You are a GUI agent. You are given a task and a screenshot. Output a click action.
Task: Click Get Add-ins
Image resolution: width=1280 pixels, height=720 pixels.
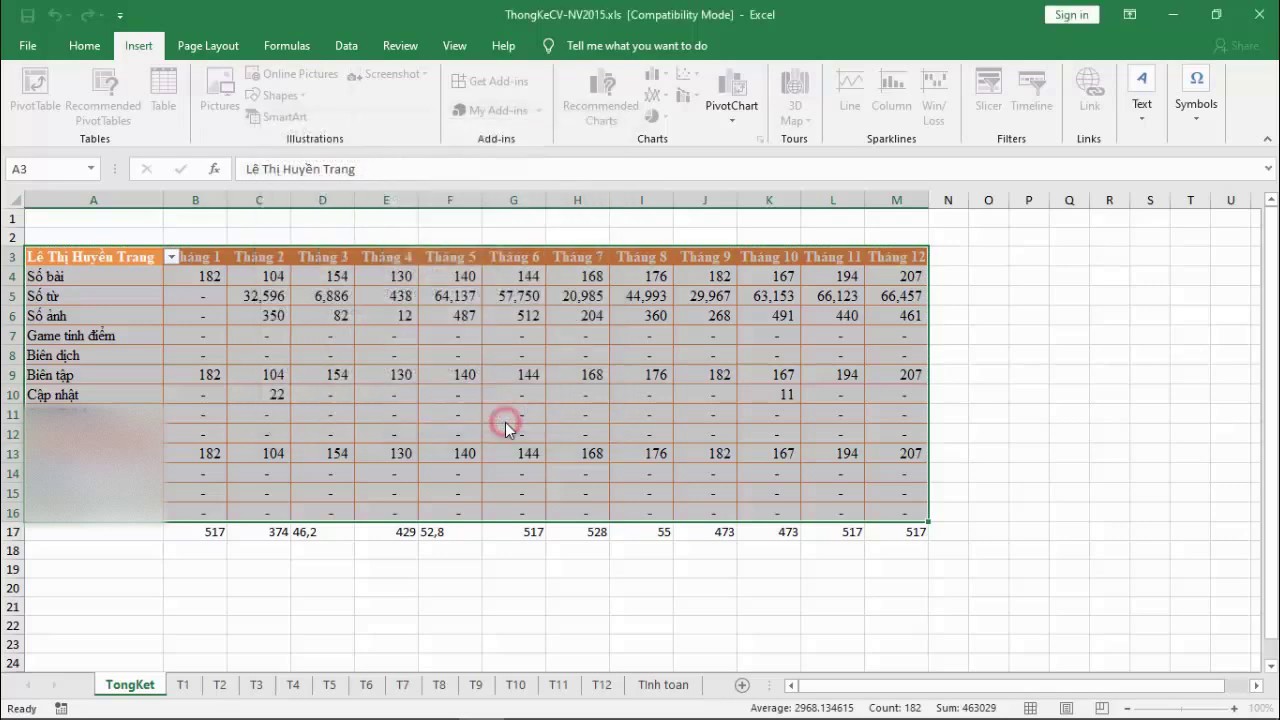(x=490, y=81)
